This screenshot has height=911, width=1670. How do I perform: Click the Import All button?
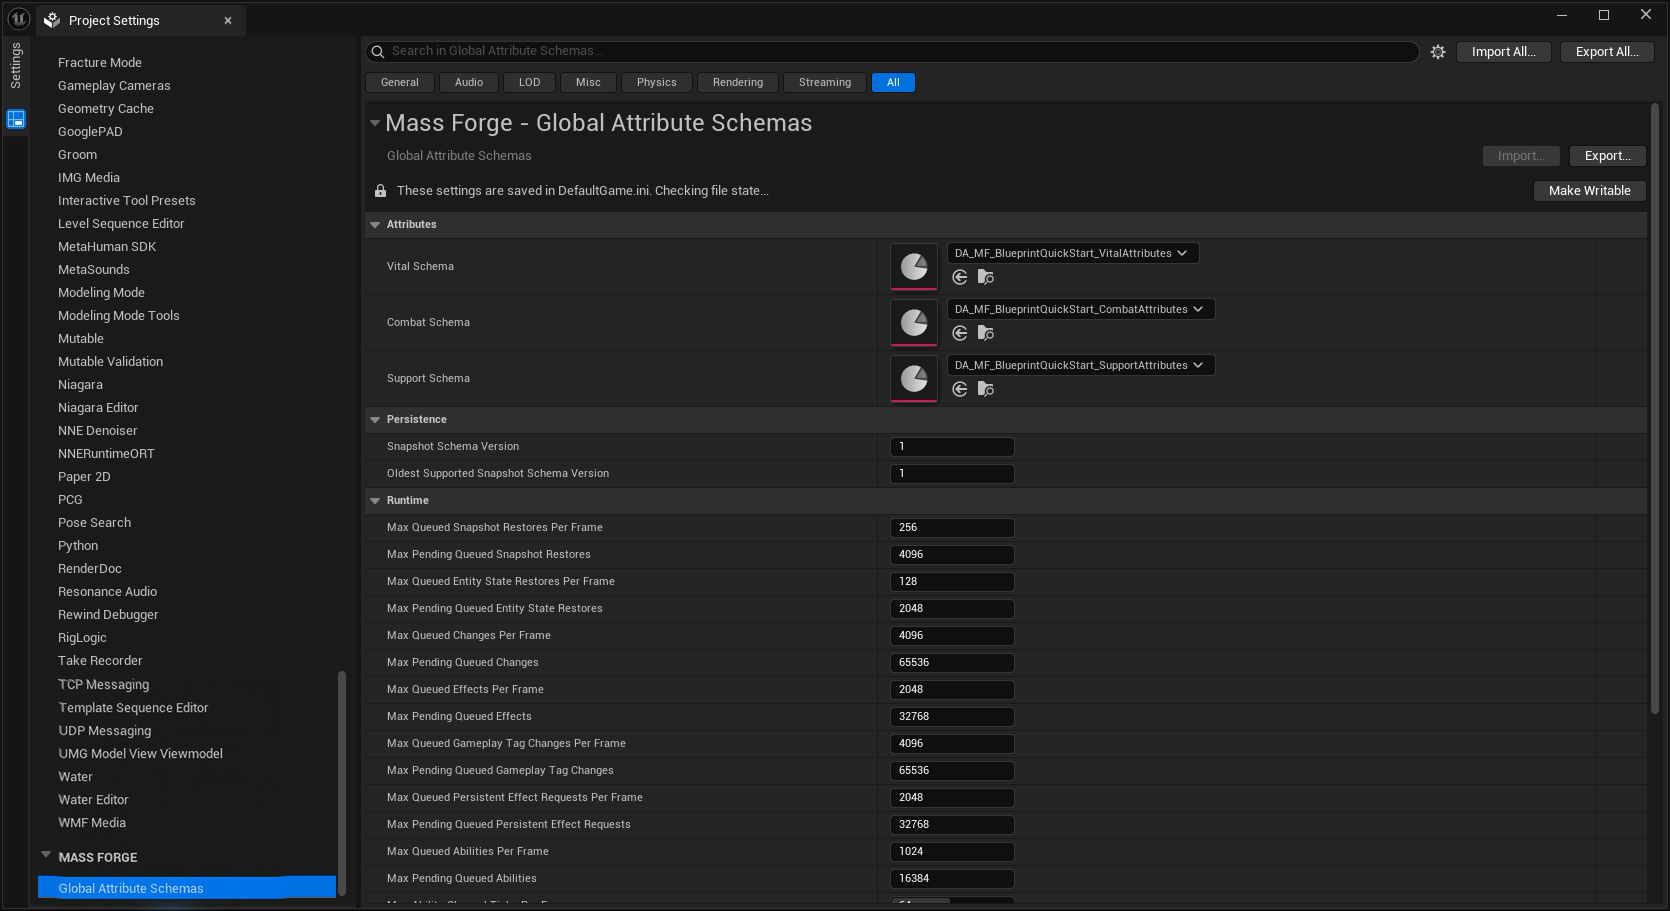coord(1503,52)
